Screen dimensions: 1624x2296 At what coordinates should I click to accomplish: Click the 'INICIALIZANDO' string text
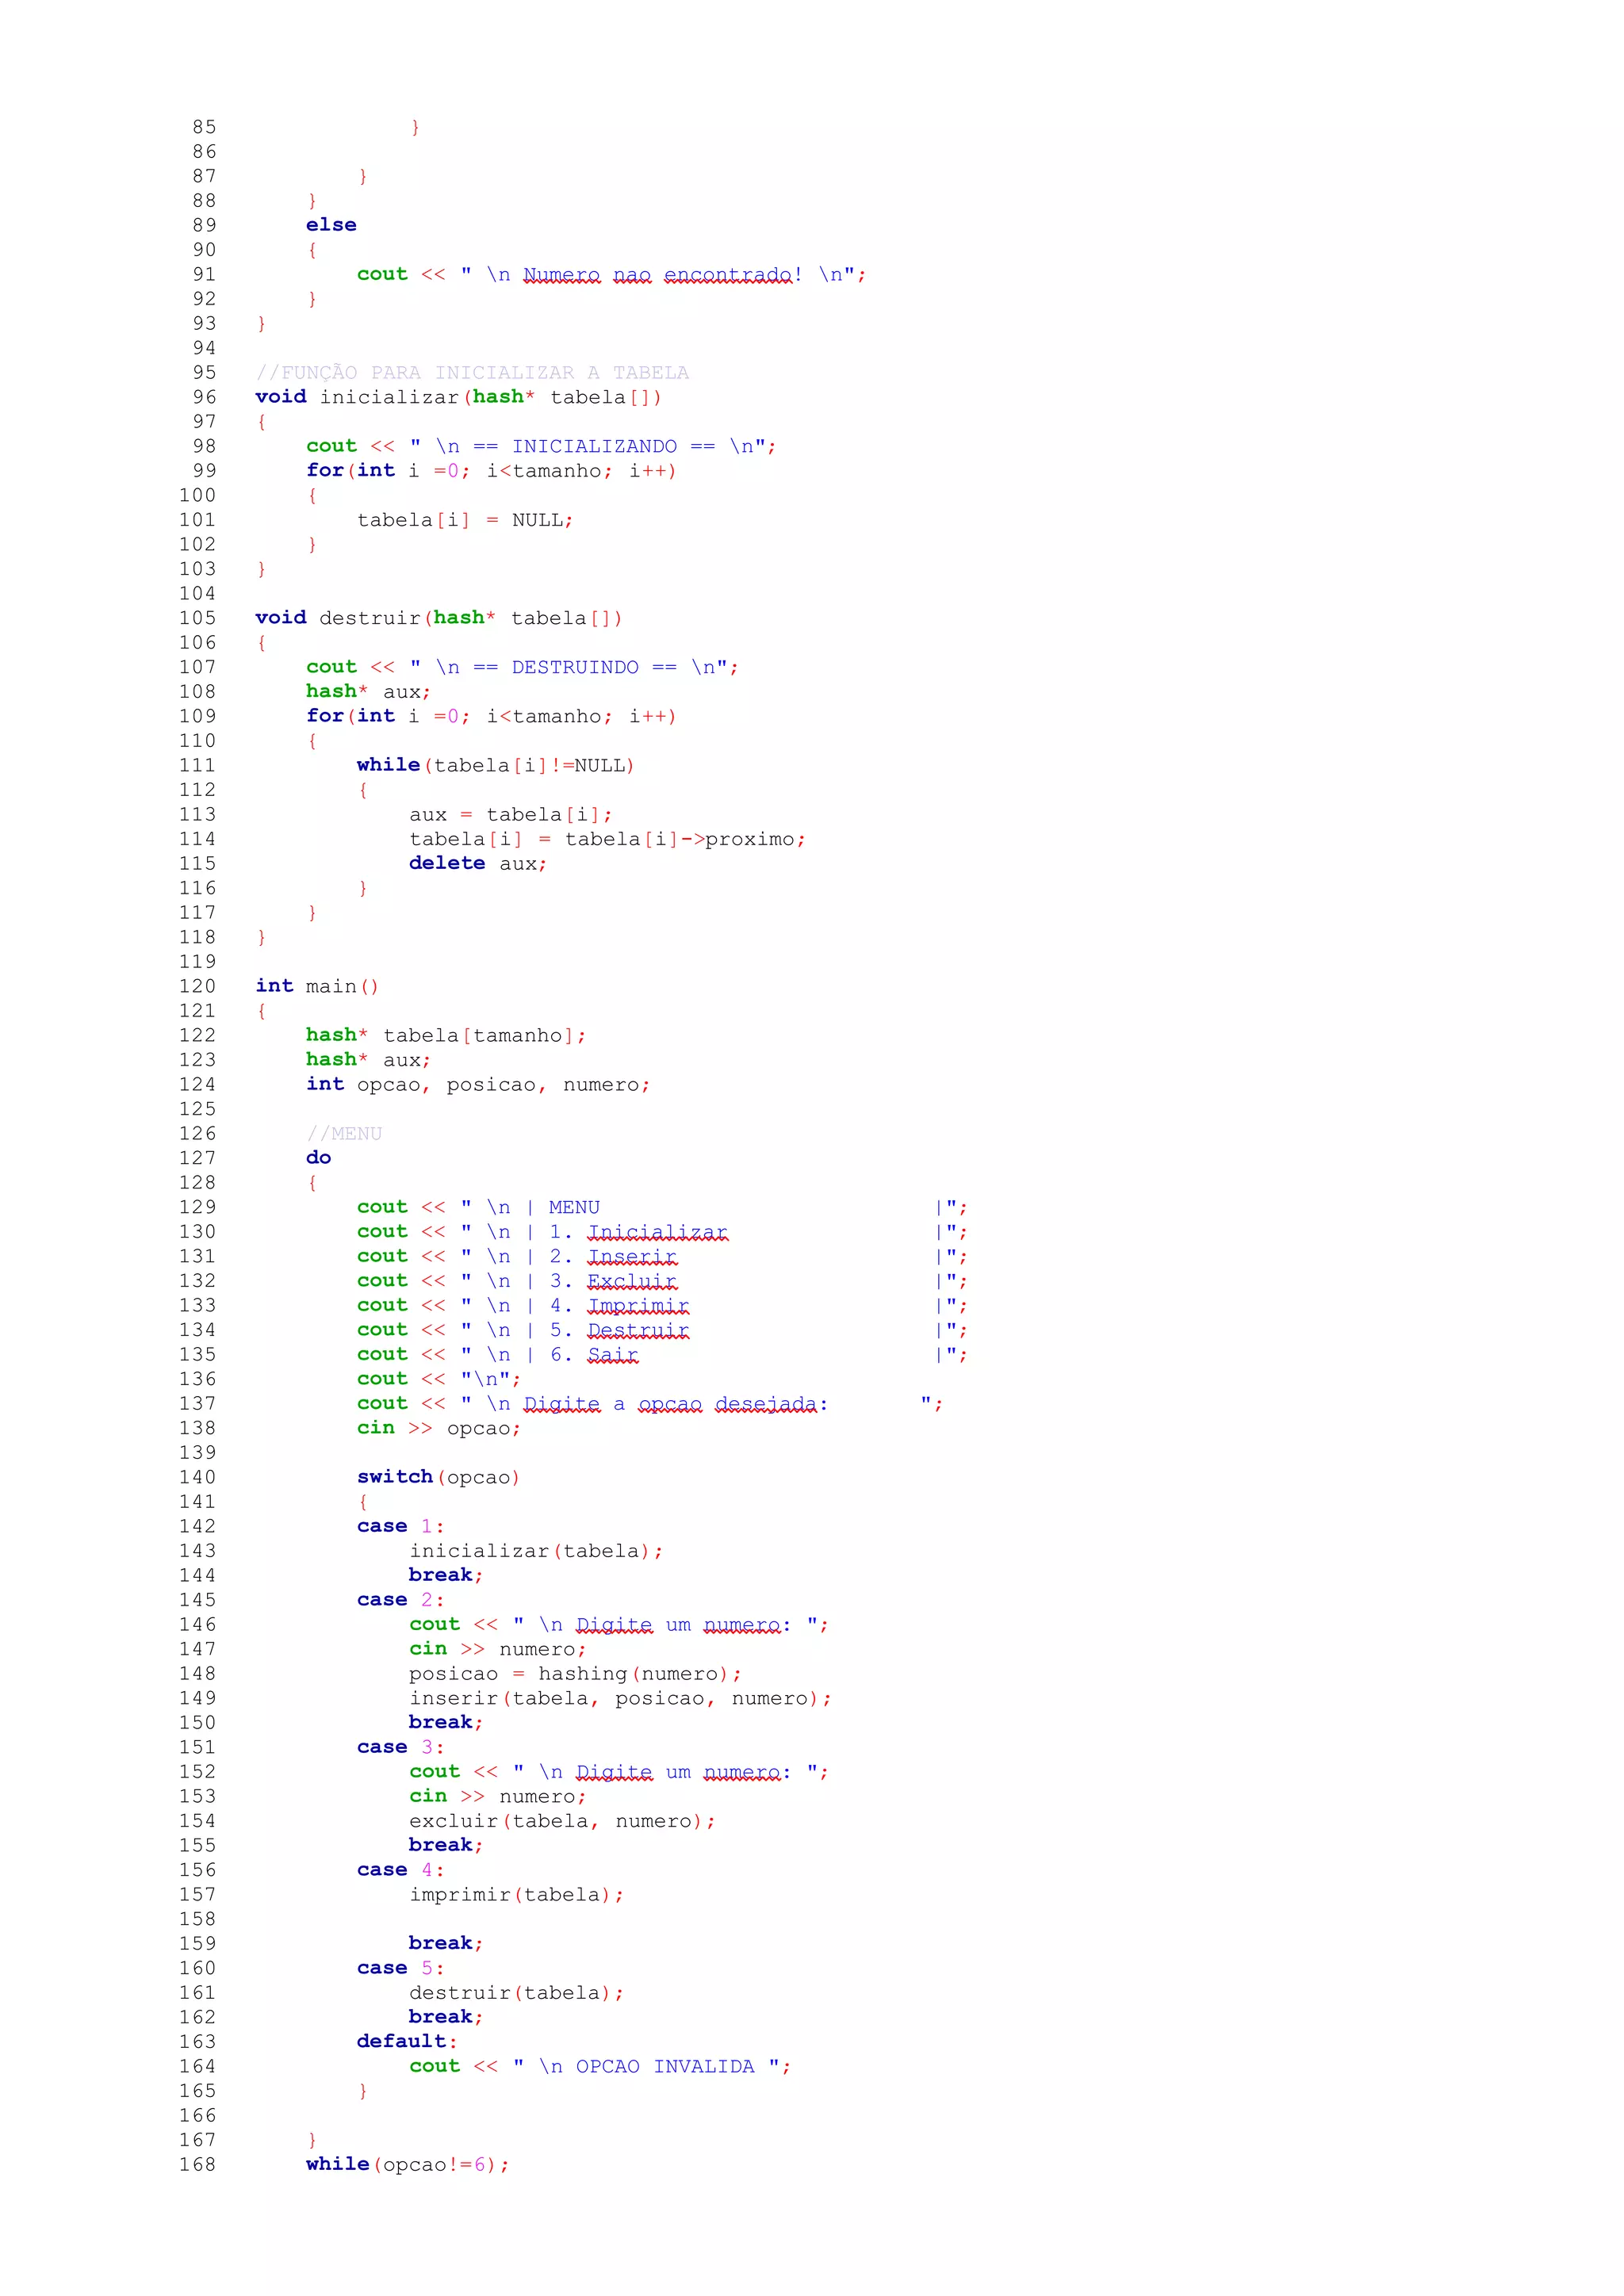pyautogui.click(x=594, y=446)
